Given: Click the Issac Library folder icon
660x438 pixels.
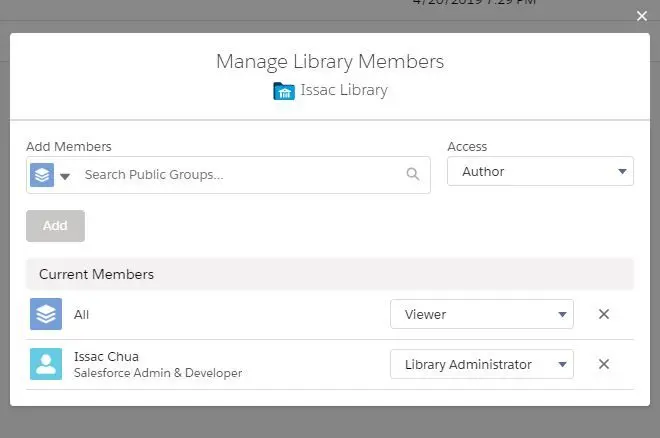Looking at the screenshot, I should (284, 90).
